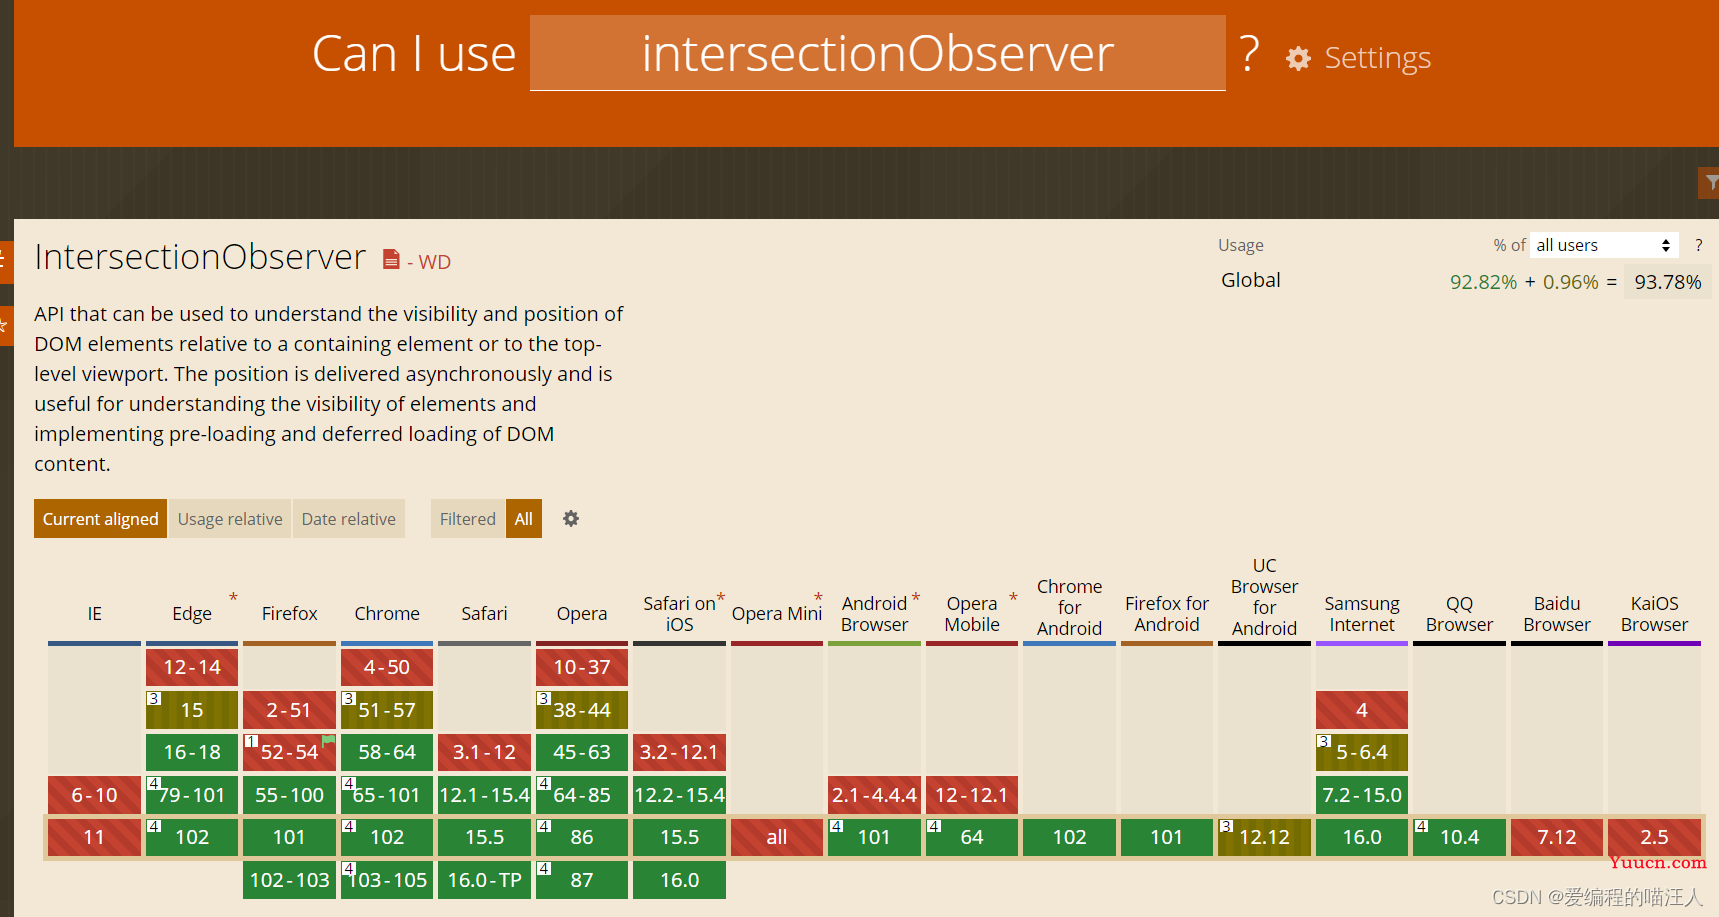Select Safari 3.1-12 version cell
This screenshot has width=1719, height=917.
click(485, 752)
